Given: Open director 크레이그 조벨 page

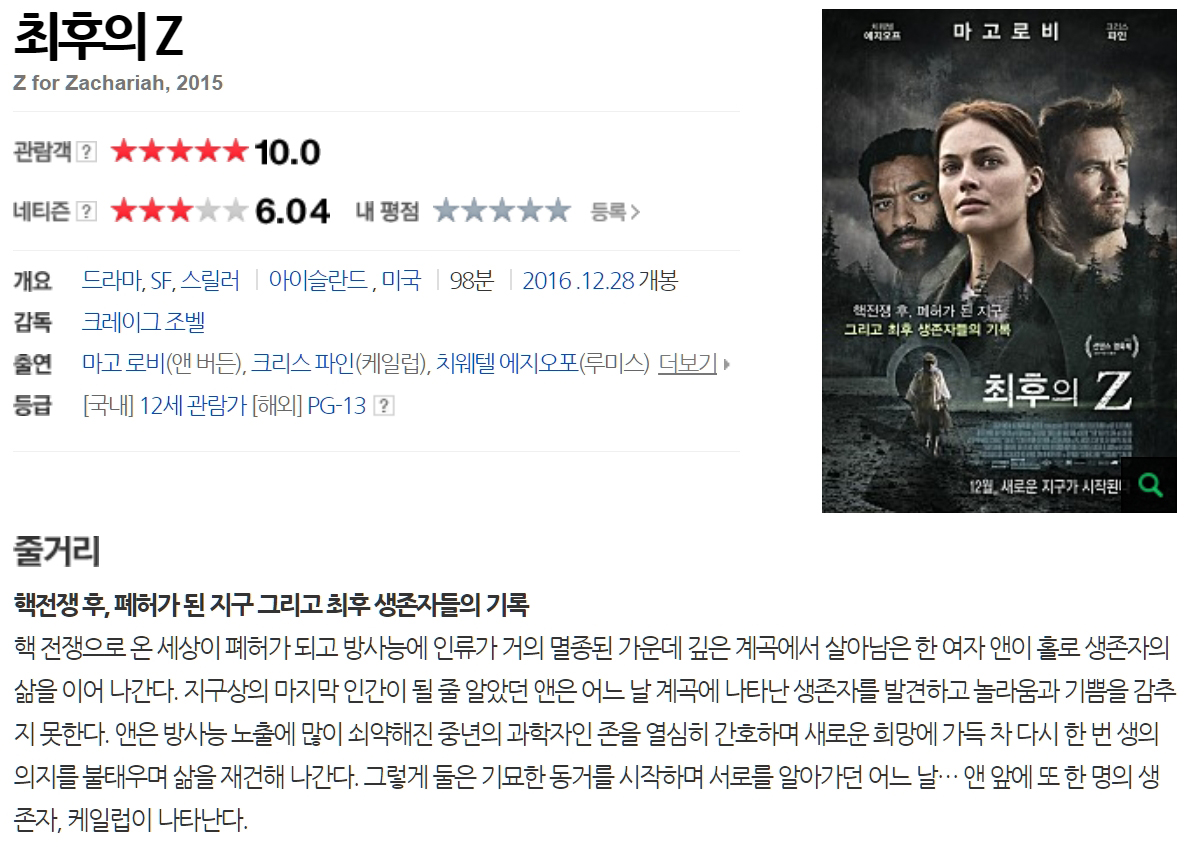Looking at the screenshot, I should click(143, 322).
